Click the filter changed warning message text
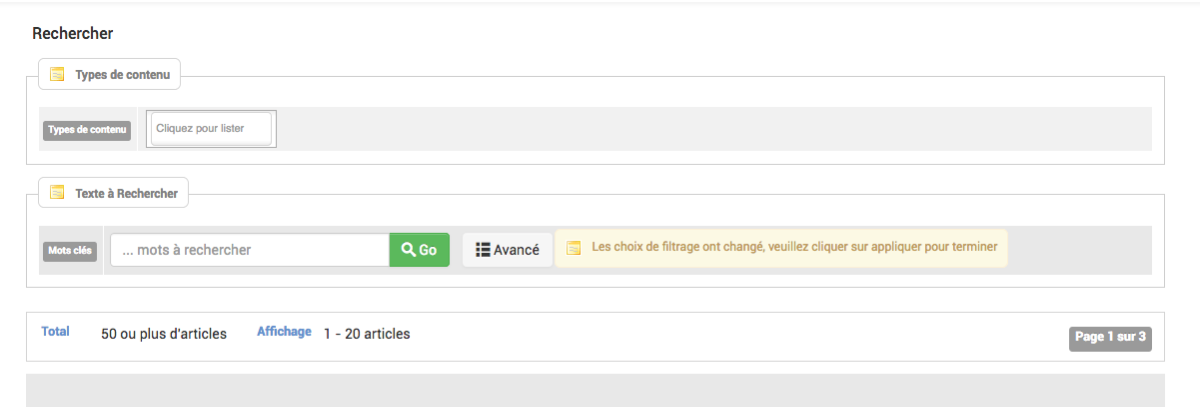 point(795,247)
